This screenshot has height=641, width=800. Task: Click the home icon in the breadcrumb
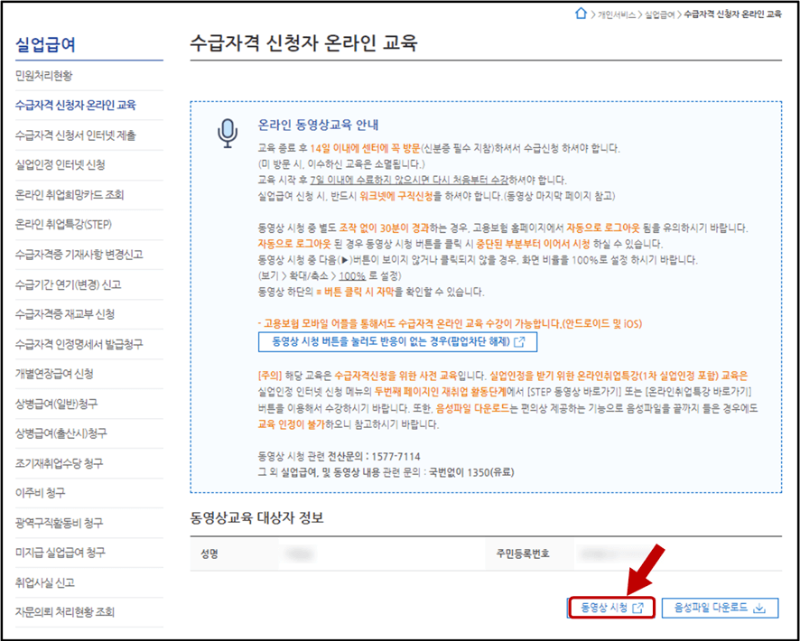pos(581,12)
